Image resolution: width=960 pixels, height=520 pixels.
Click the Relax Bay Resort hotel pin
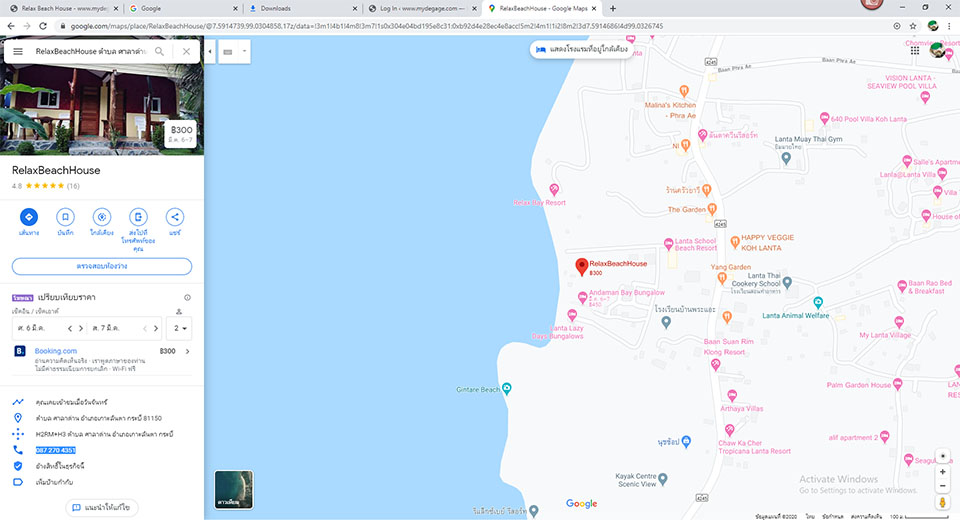(x=554, y=189)
